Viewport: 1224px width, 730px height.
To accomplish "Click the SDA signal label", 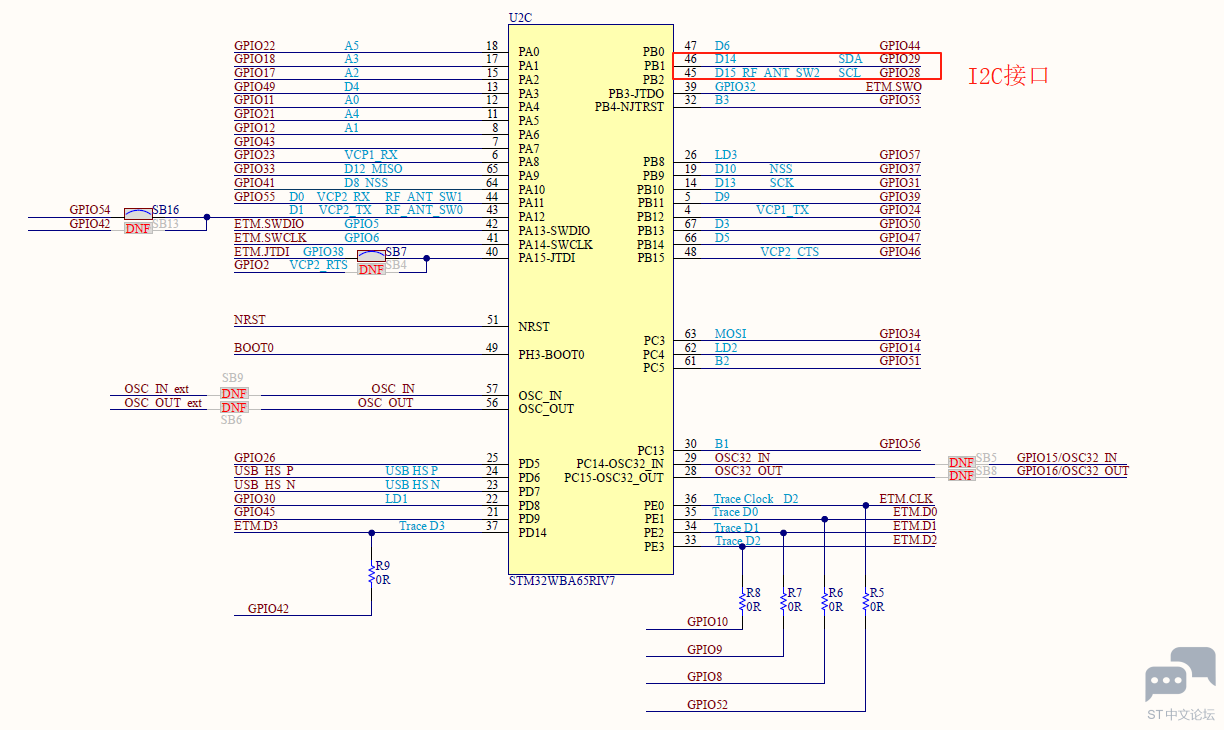I will click(850, 60).
